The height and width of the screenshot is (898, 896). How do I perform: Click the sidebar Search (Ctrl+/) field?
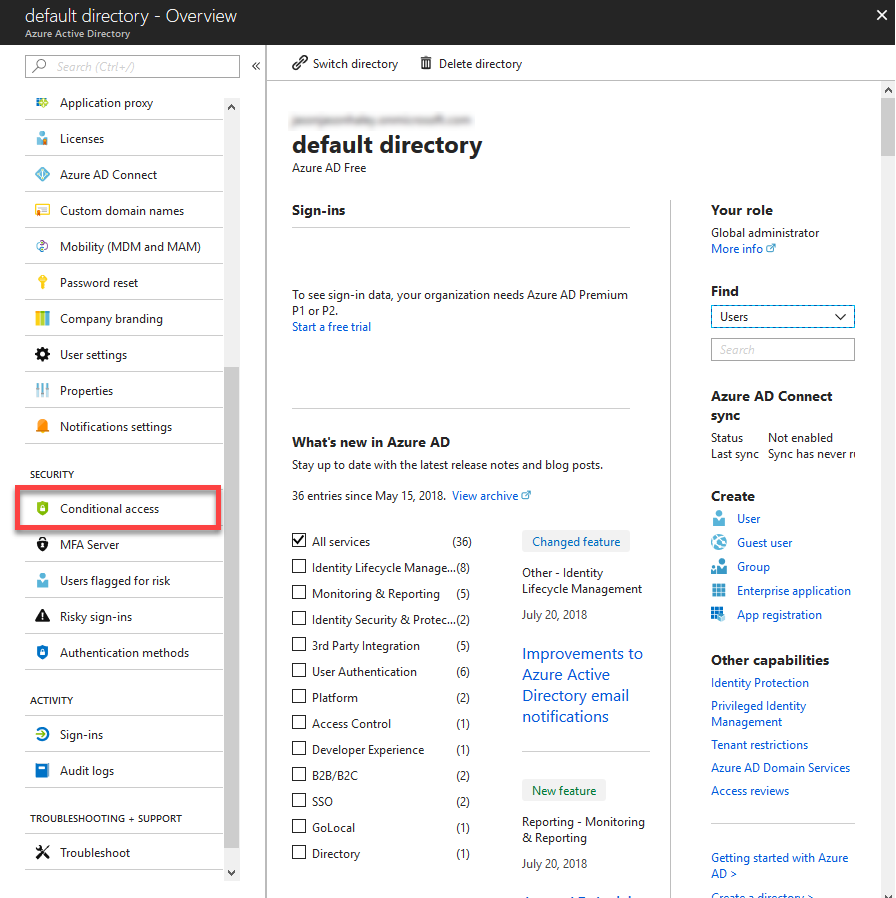click(x=132, y=66)
